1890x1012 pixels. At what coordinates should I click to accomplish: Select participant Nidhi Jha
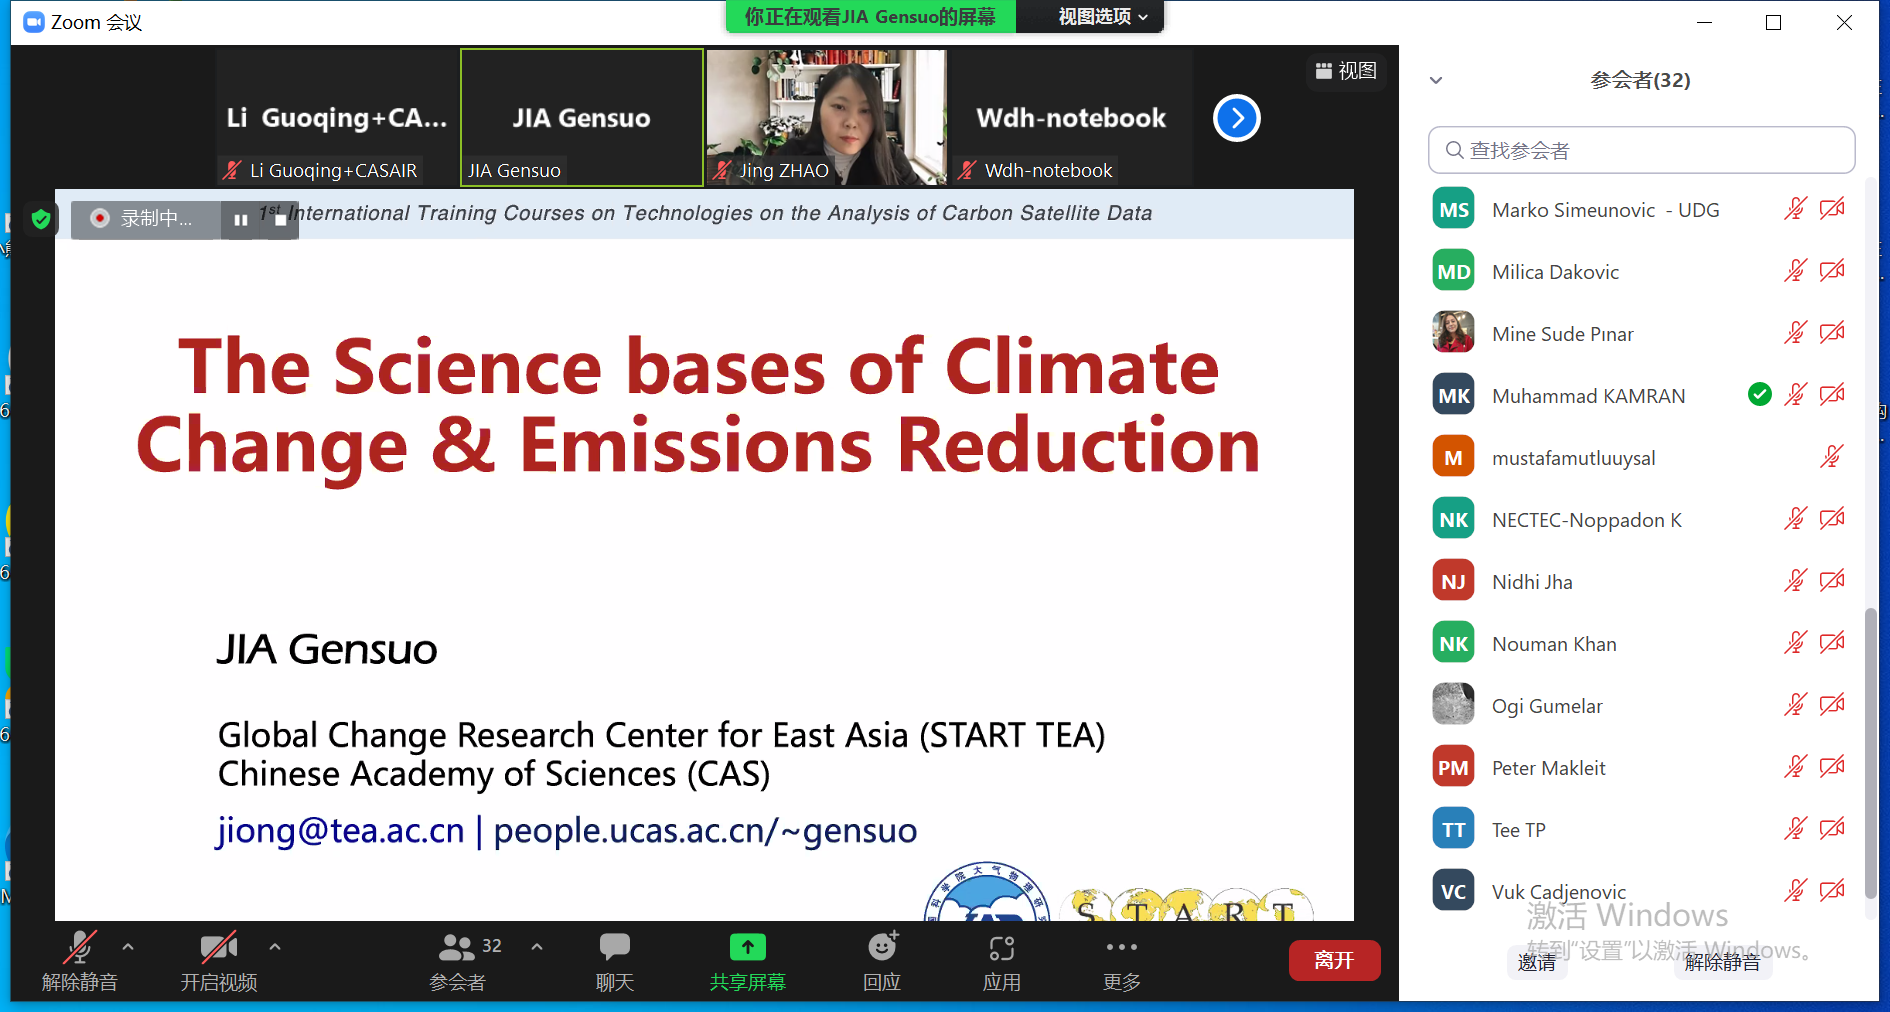click(x=1641, y=582)
